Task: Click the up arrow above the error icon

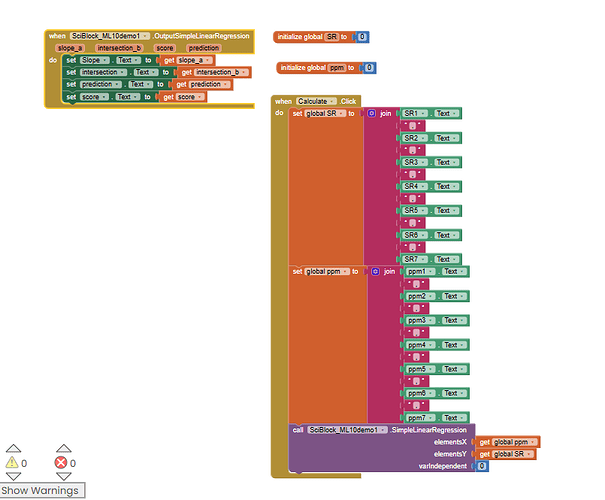Action: (64, 449)
